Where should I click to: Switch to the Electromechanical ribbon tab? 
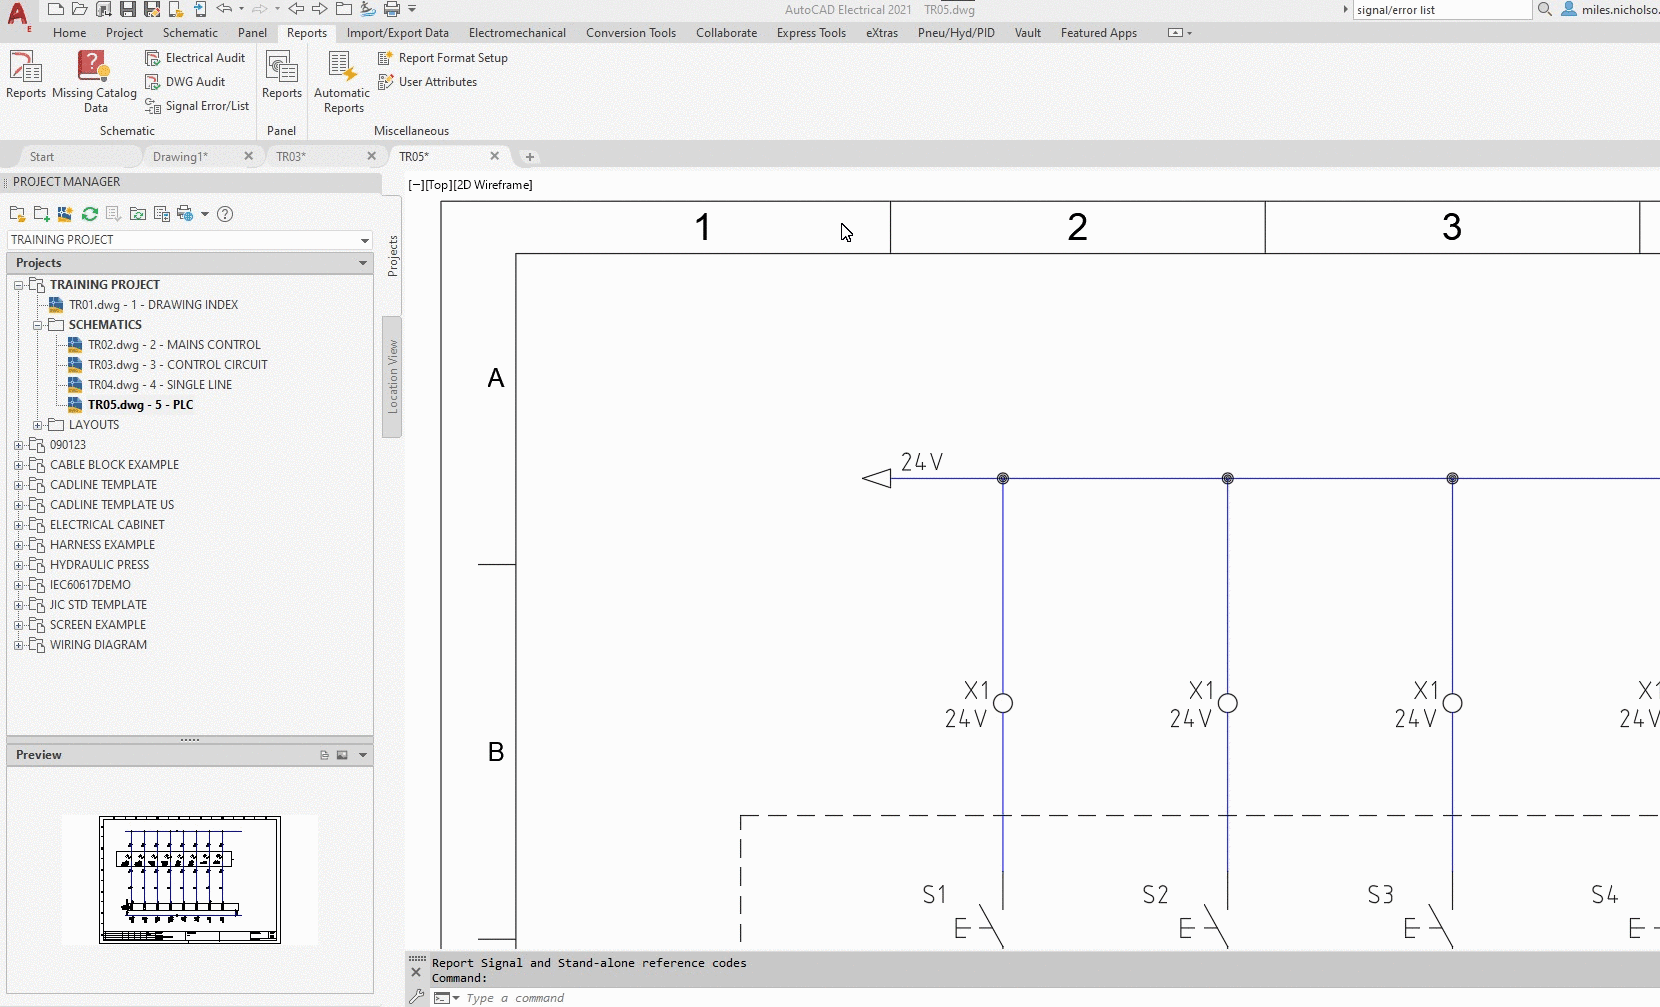(517, 33)
